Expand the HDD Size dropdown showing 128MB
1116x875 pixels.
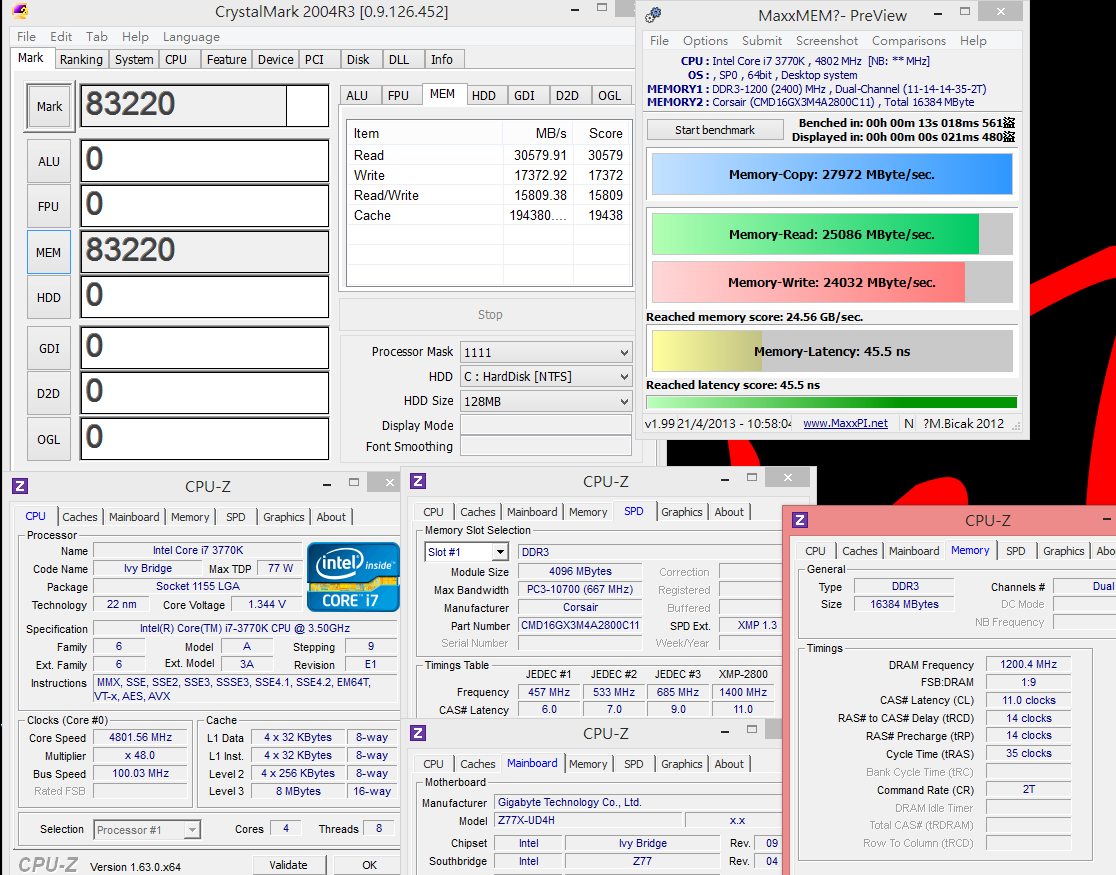[546, 401]
